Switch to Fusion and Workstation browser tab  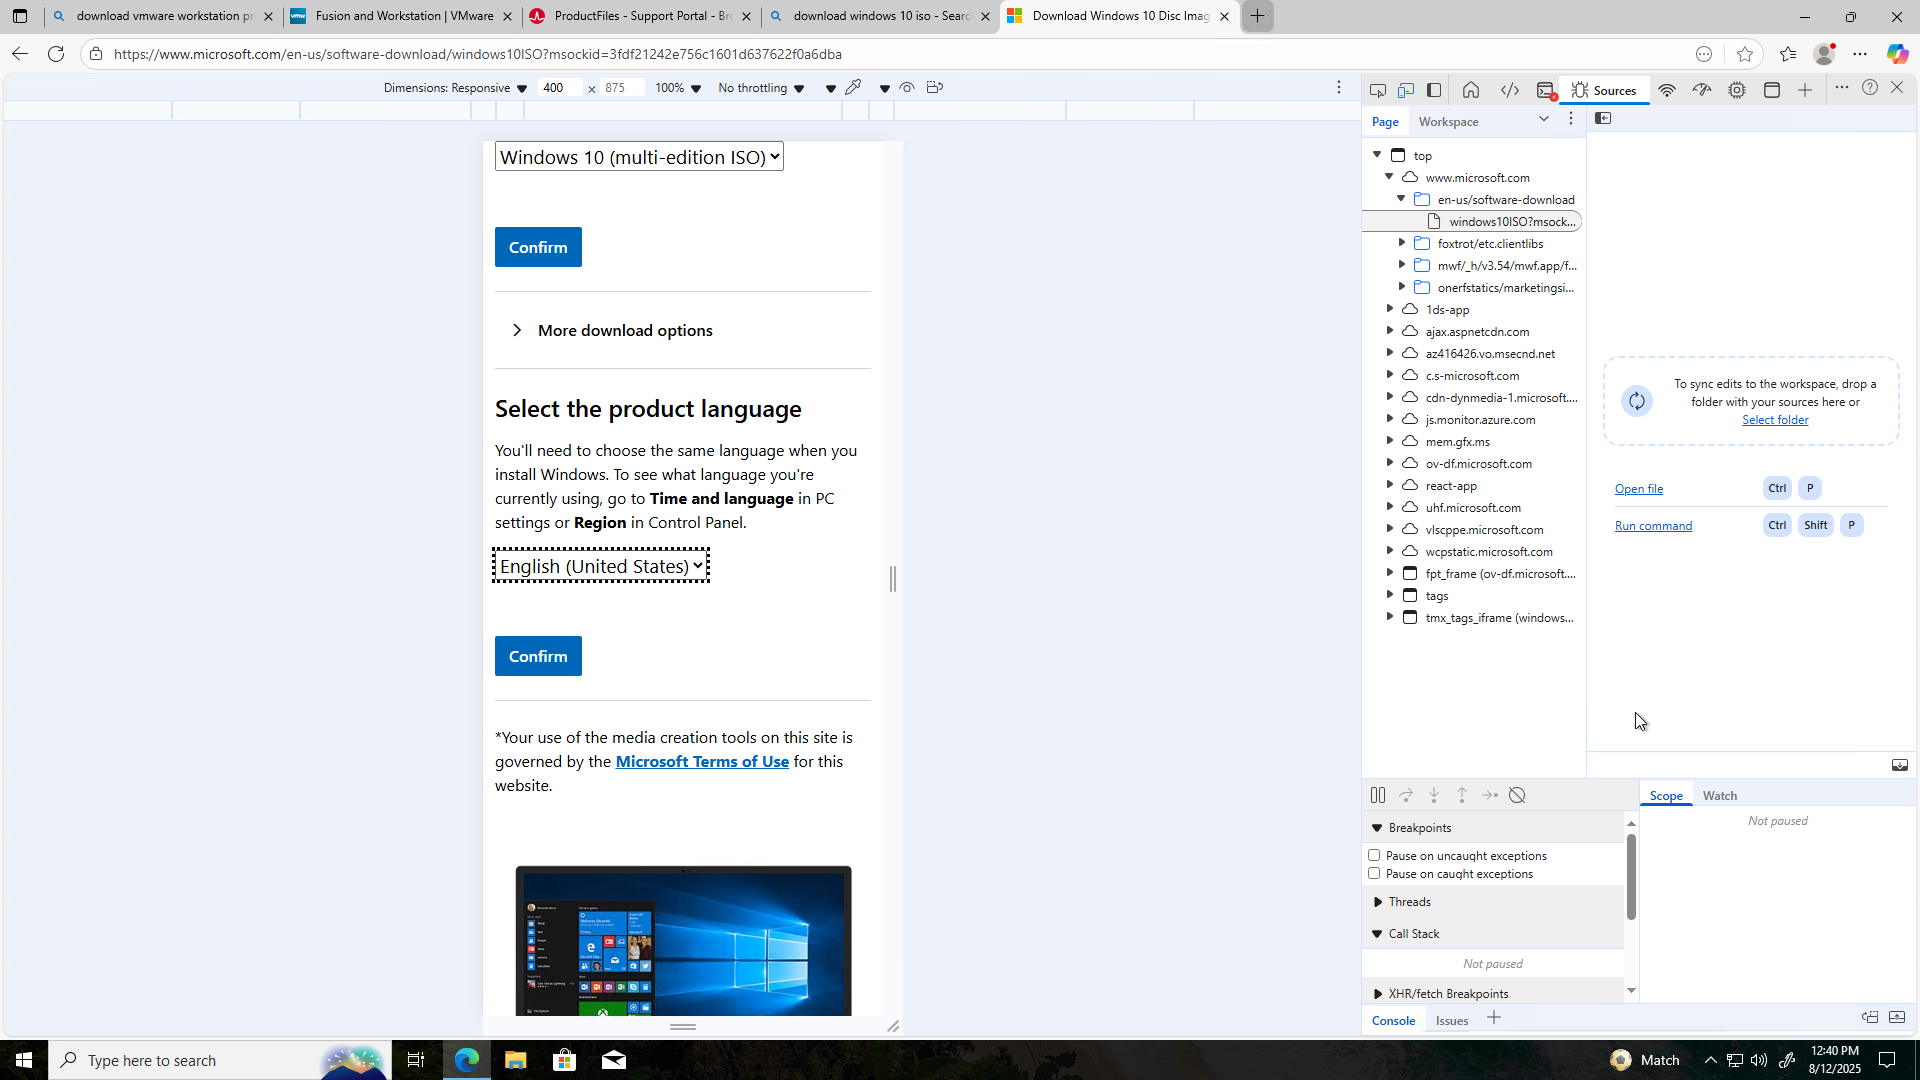(402, 16)
